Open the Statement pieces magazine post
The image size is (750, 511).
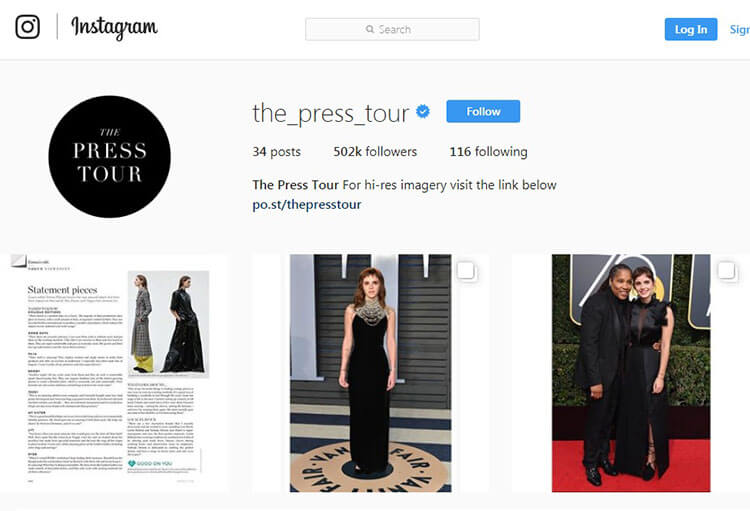coord(113,373)
